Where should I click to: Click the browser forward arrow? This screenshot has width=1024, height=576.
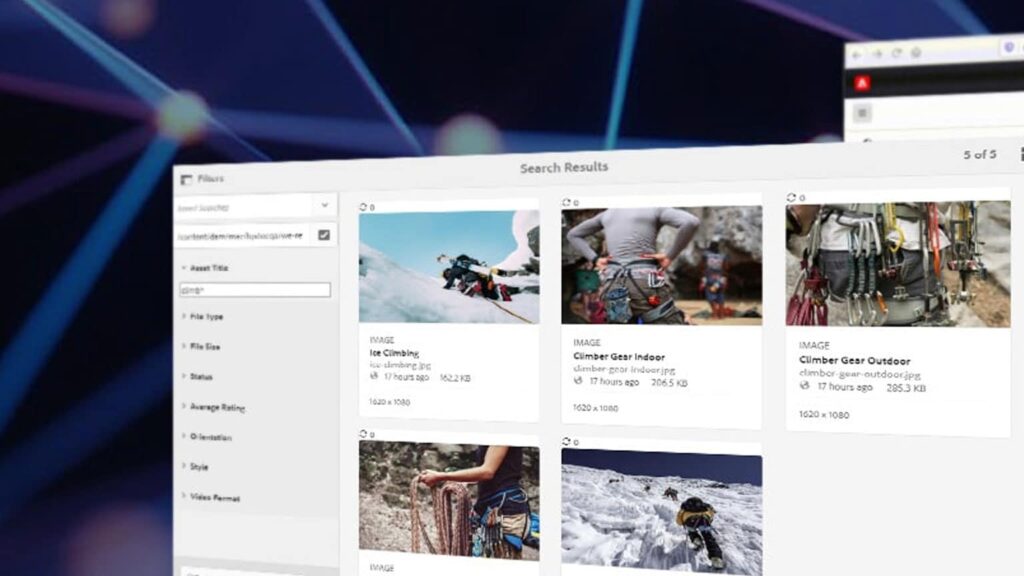coord(878,53)
